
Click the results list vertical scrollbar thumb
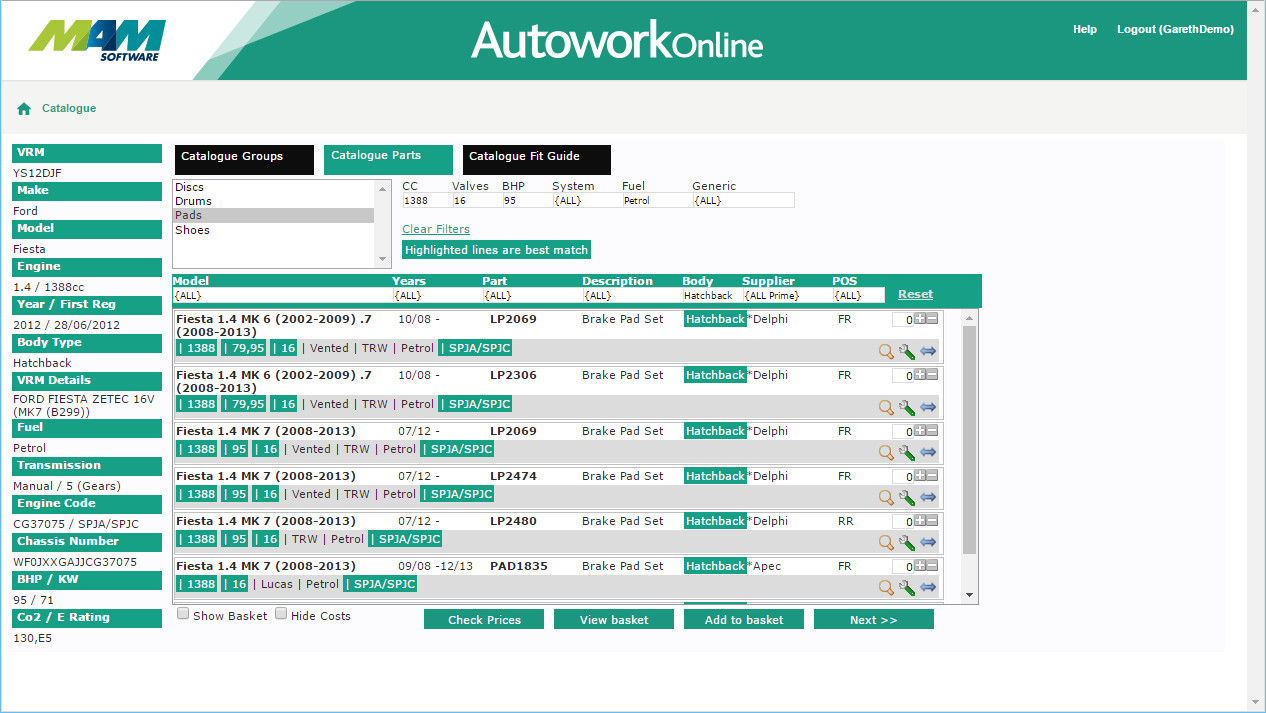[968, 440]
